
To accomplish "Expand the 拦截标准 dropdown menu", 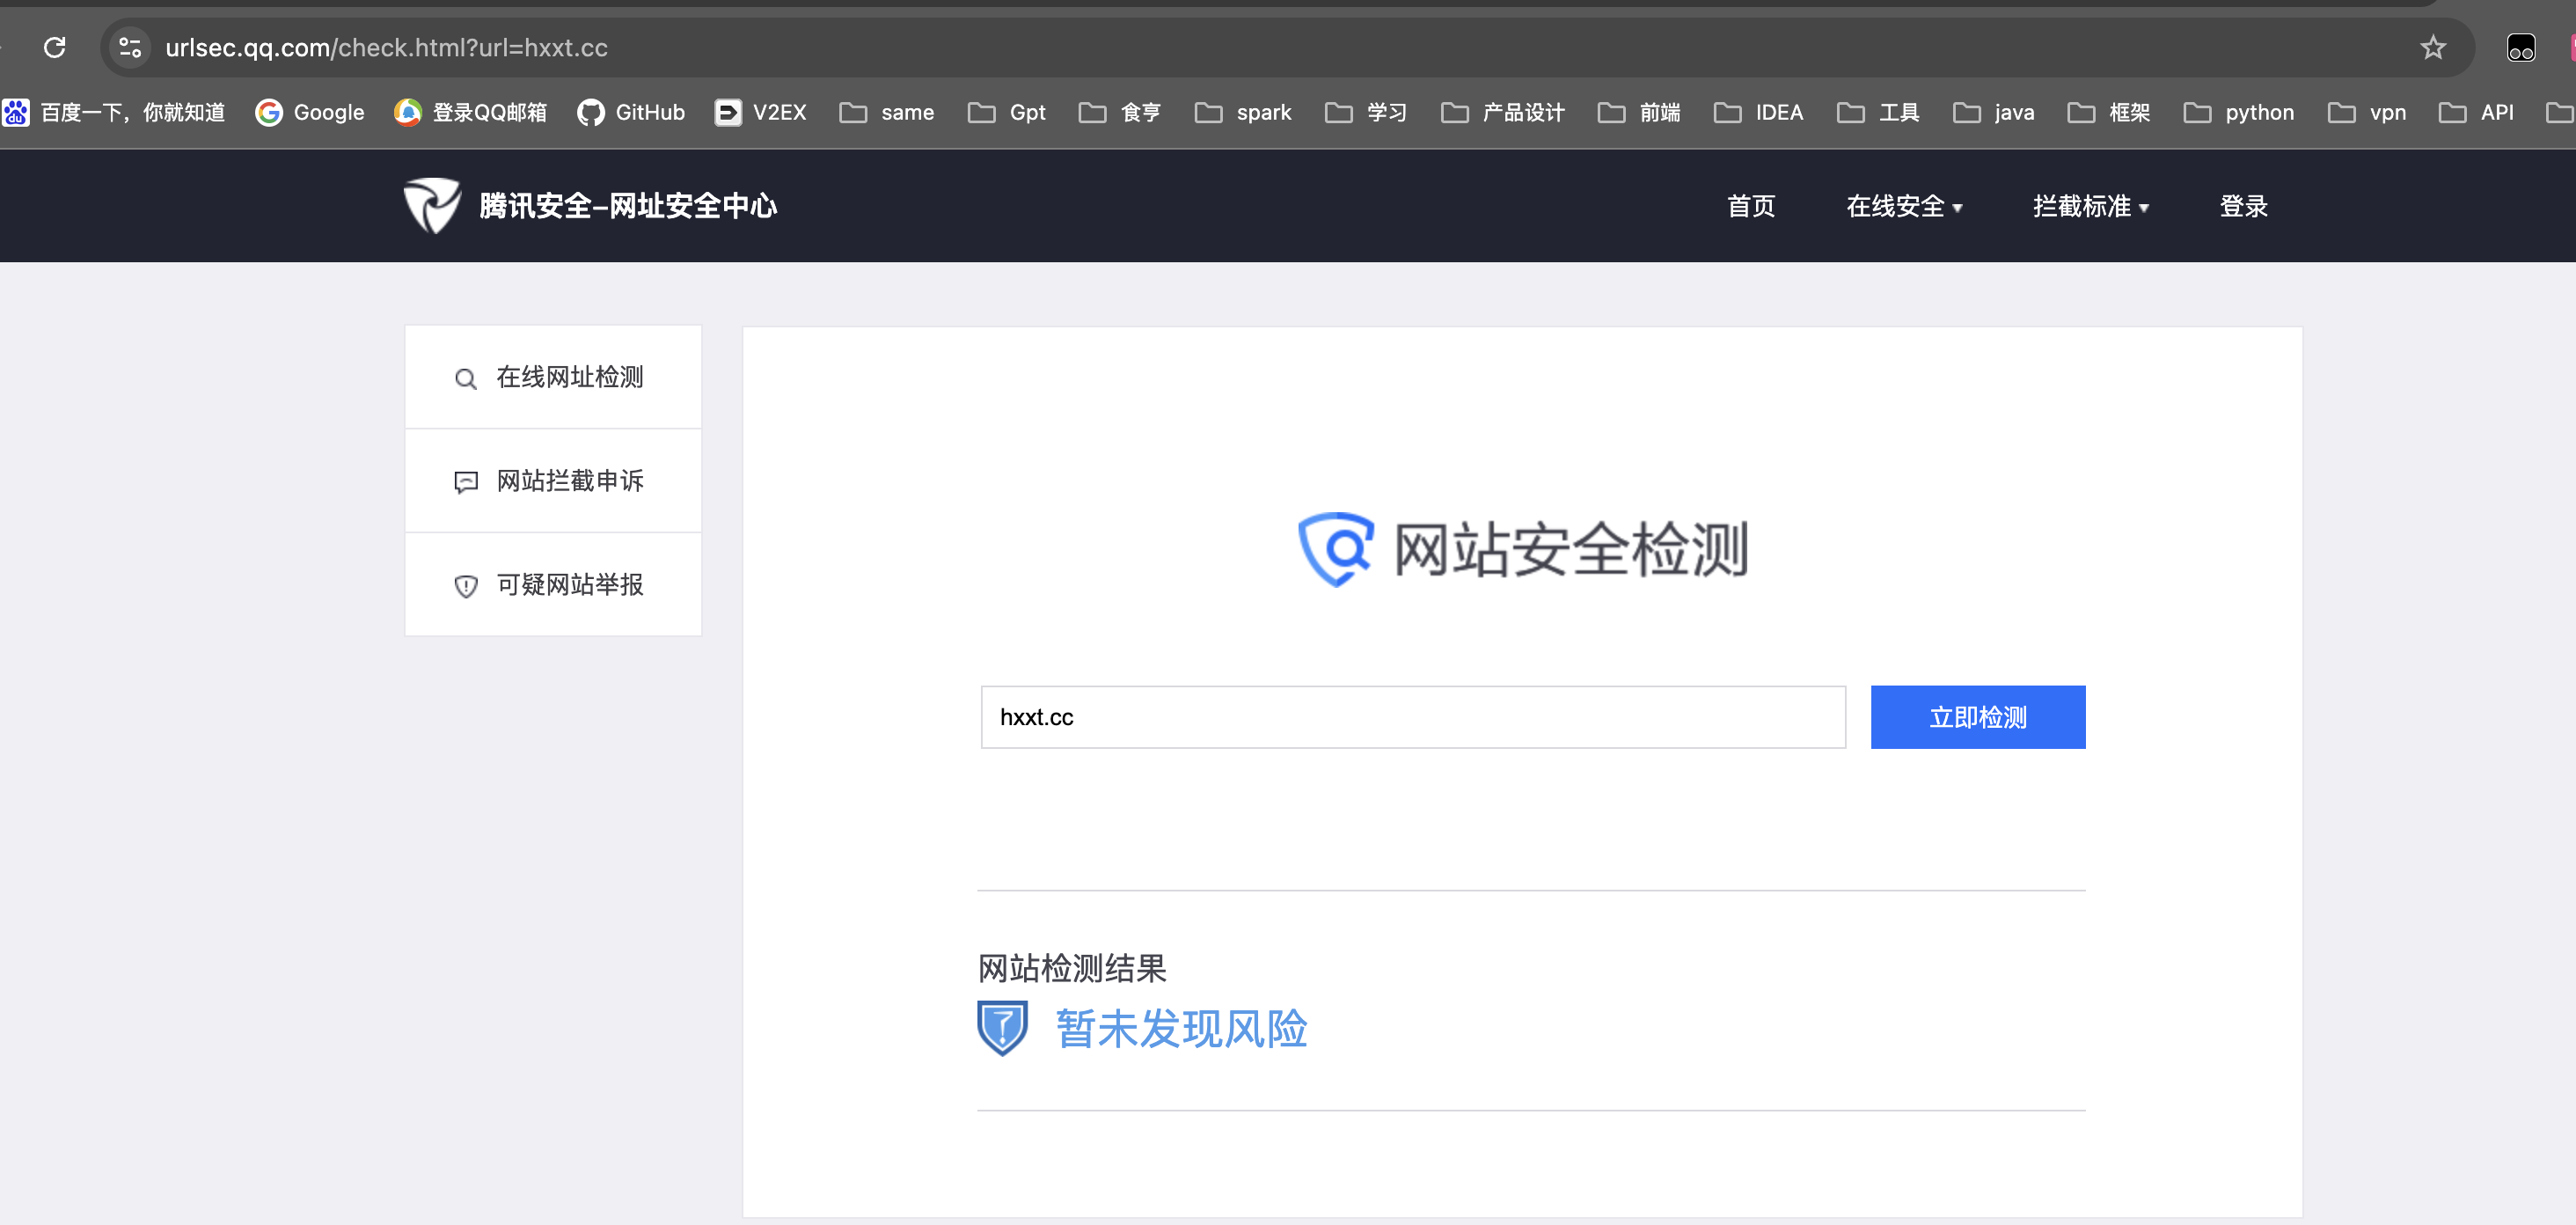I will (x=2090, y=206).
